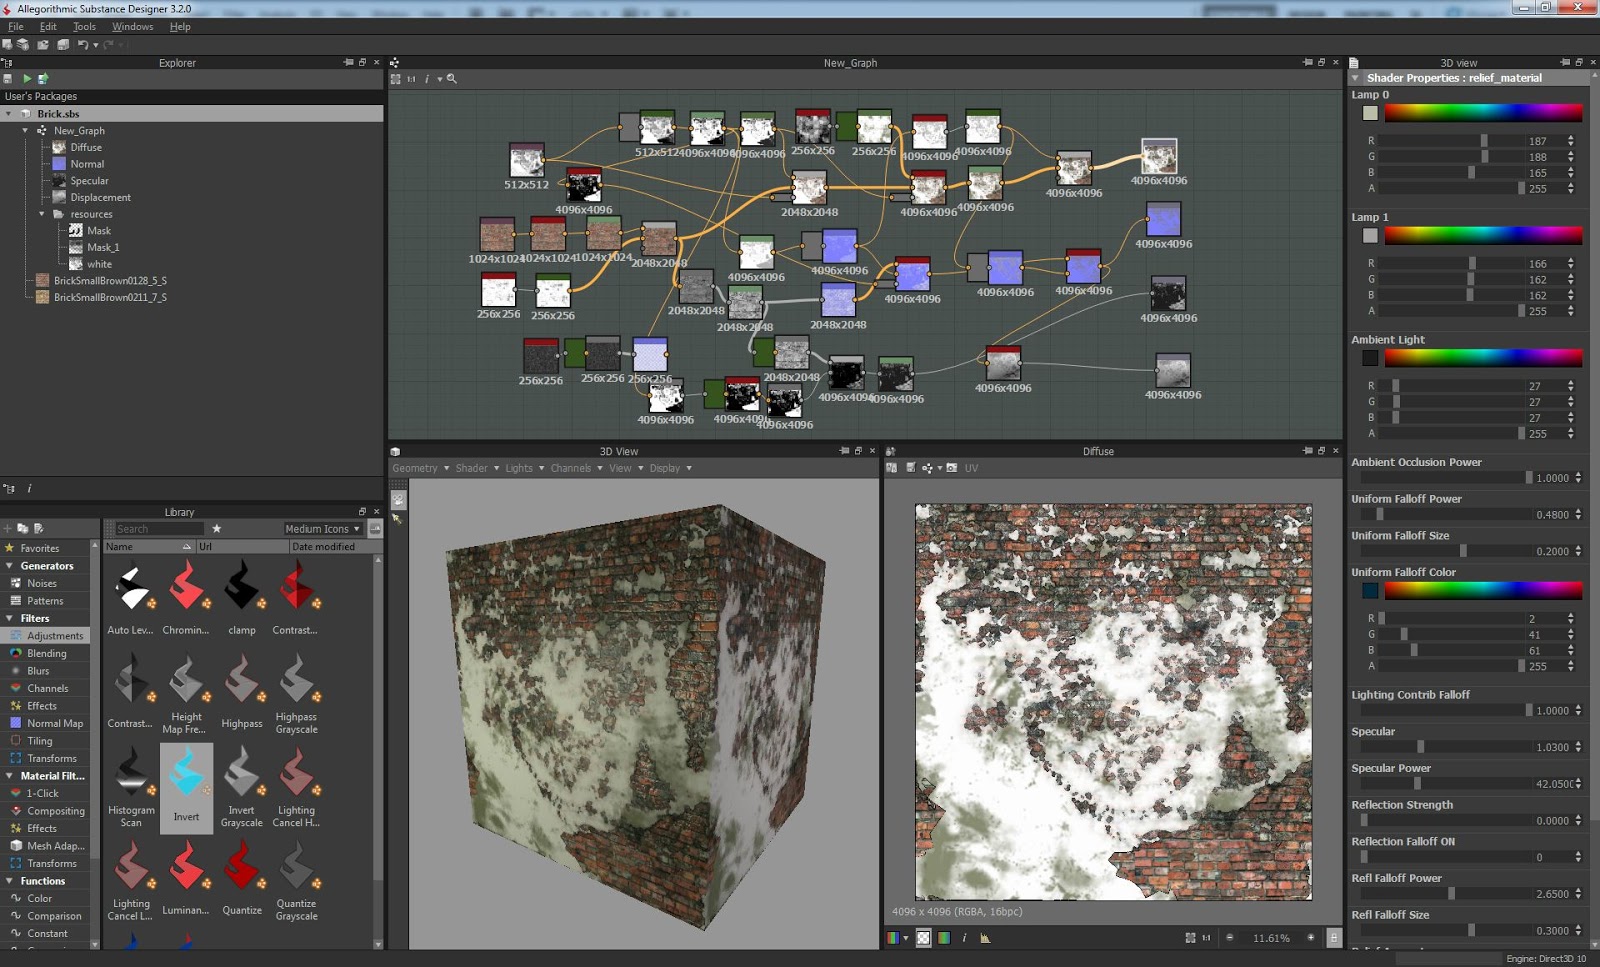Click the green play icon in Explorer
Viewport: 1600px width, 967px height.
click(x=27, y=79)
